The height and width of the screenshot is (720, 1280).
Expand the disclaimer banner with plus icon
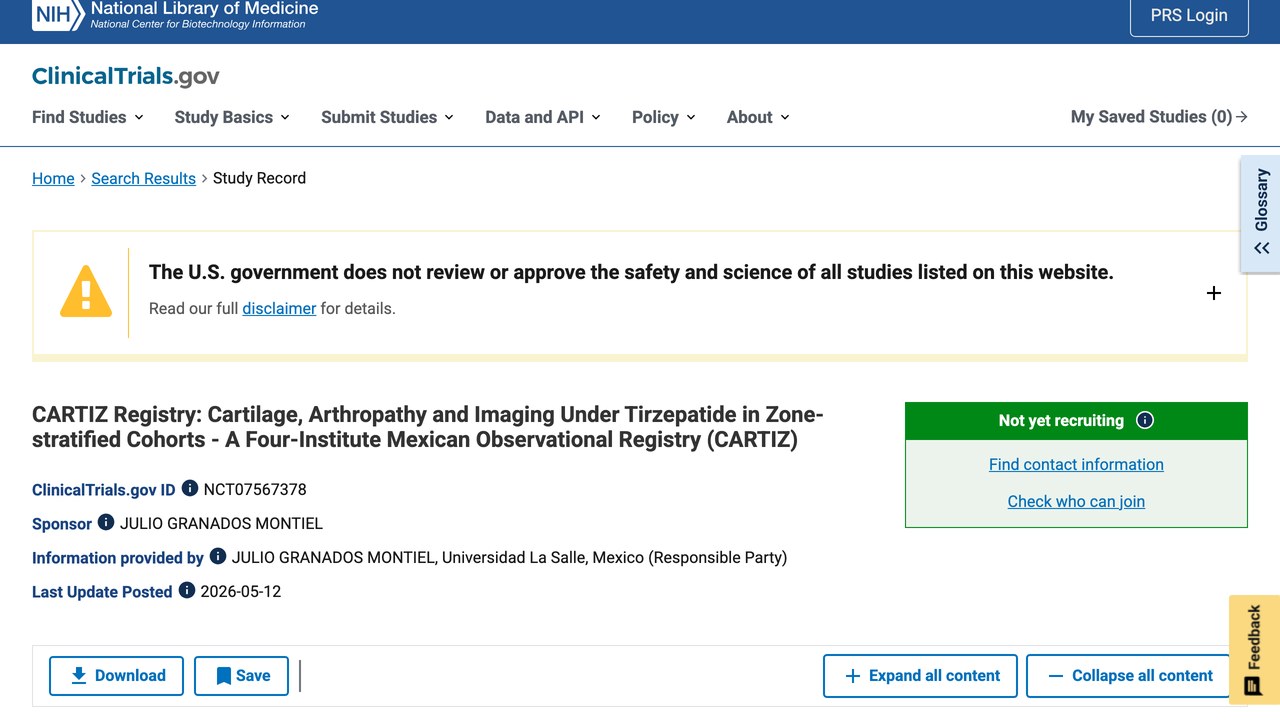coord(1214,293)
